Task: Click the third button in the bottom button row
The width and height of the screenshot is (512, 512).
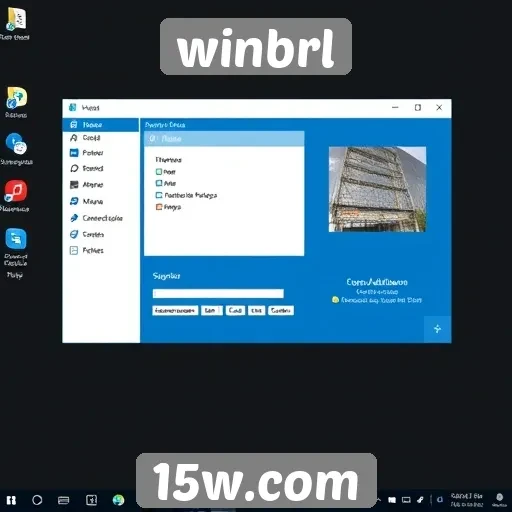Action: 235,311
